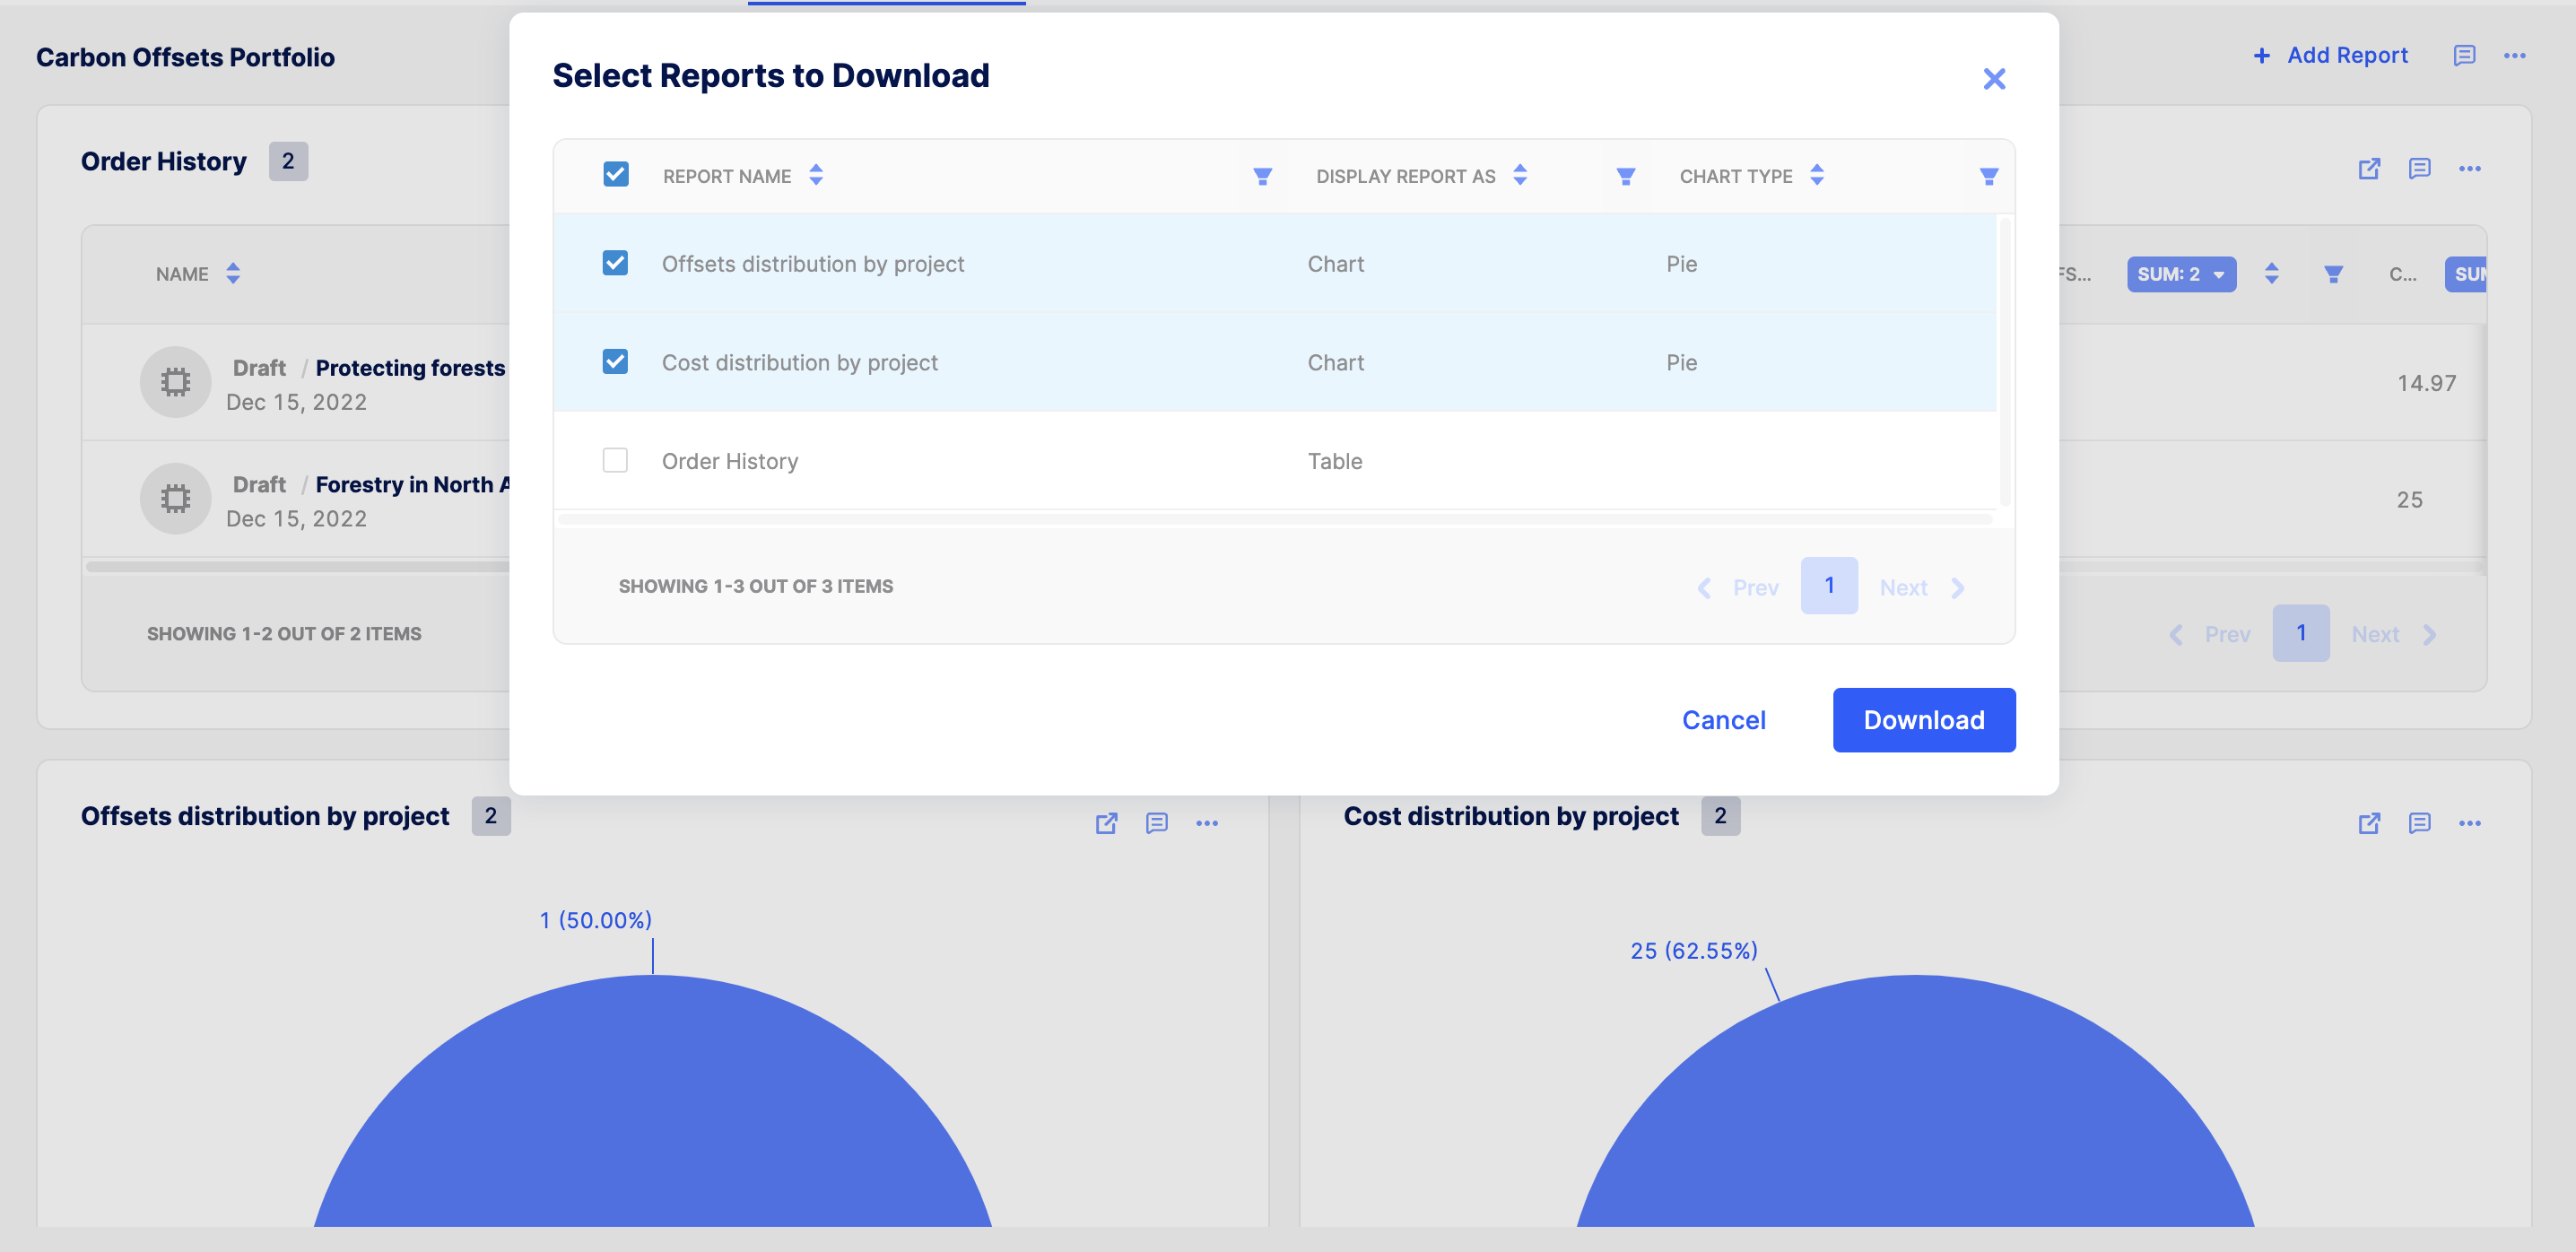The width and height of the screenshot is (2576, 1252).
Task: Close the Select Reports dialog
Action: point(1993,78)
